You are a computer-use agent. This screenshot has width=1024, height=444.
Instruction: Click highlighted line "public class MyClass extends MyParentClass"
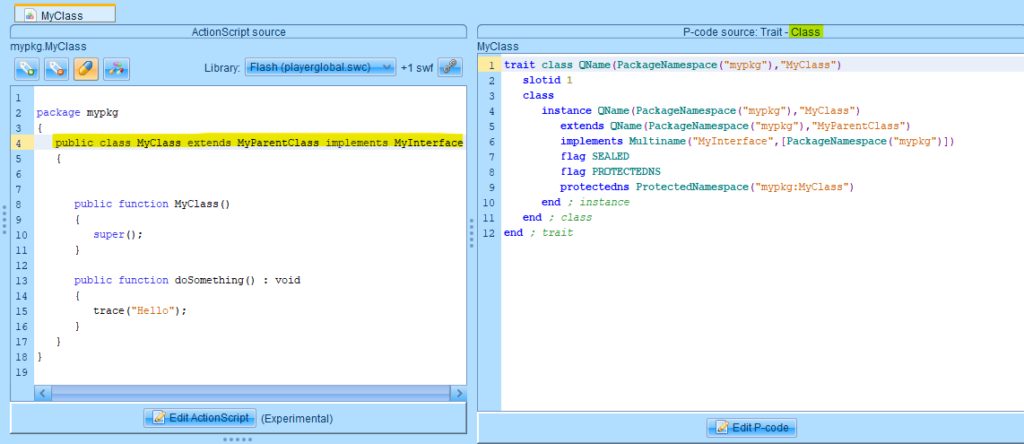tap(259, 142)
